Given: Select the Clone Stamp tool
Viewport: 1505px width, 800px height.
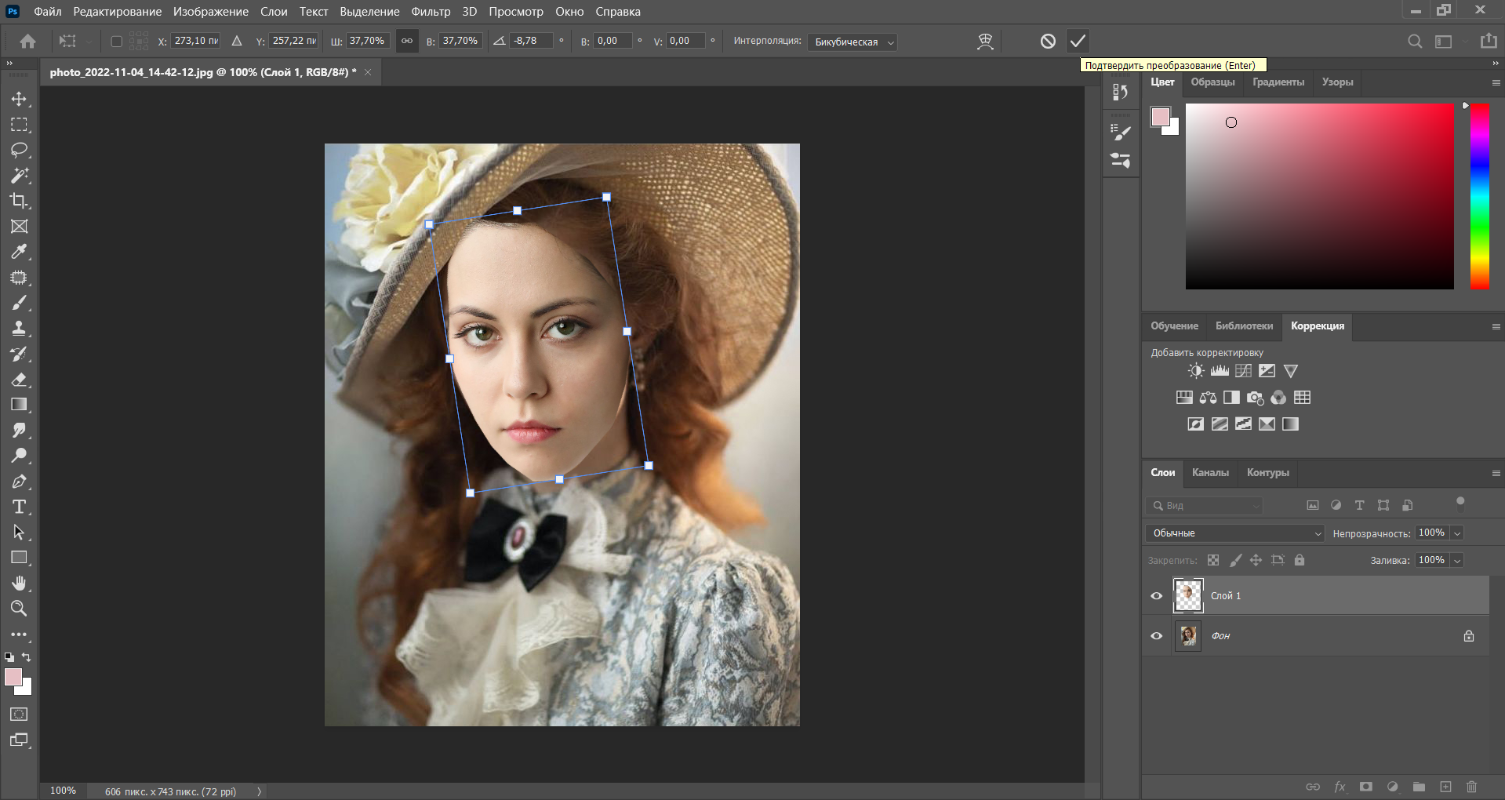Looking at the screenshot, I should [x=19, y=328].
